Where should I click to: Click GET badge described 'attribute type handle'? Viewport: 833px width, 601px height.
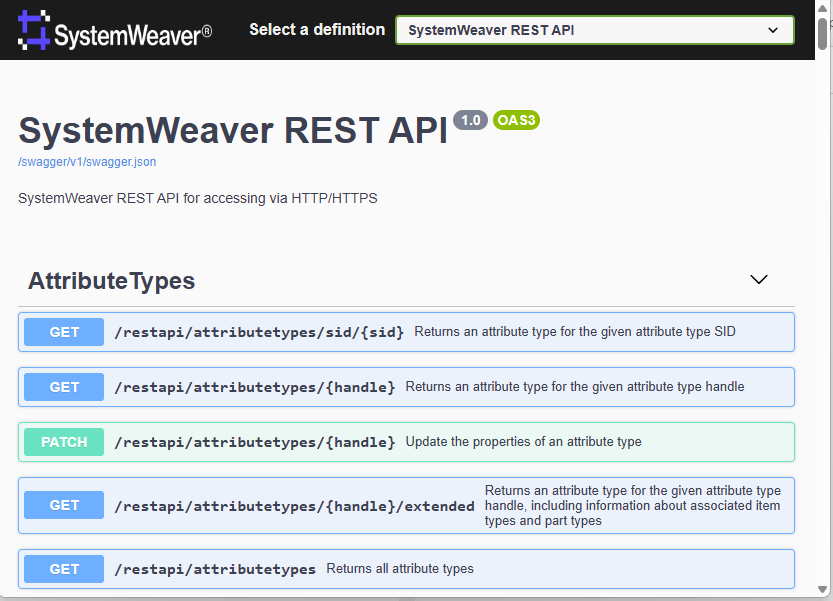(x=64, y=387)
